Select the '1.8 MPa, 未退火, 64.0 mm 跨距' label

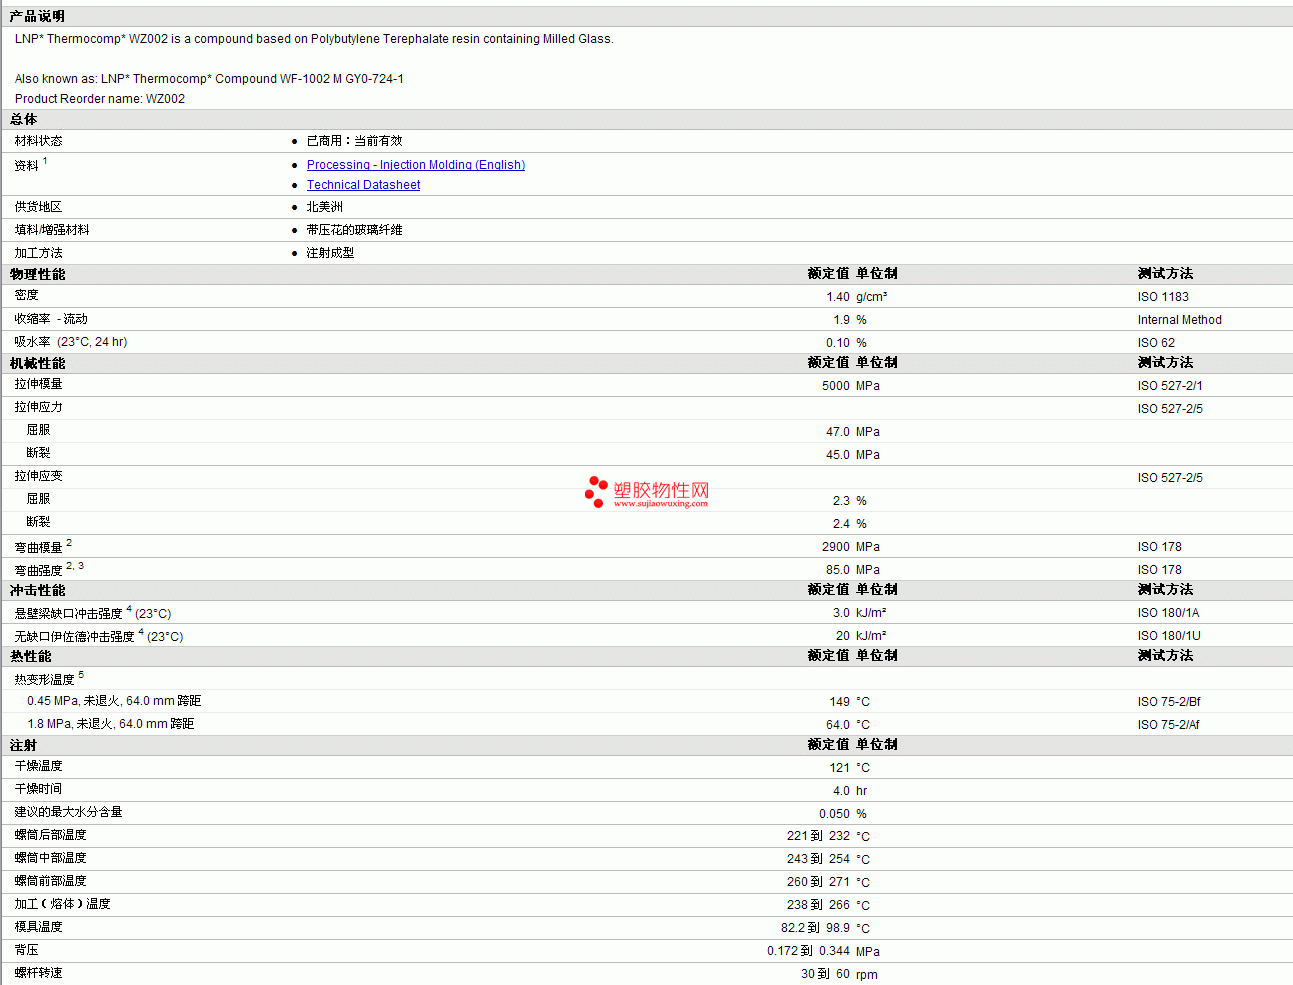pos(110,724)
